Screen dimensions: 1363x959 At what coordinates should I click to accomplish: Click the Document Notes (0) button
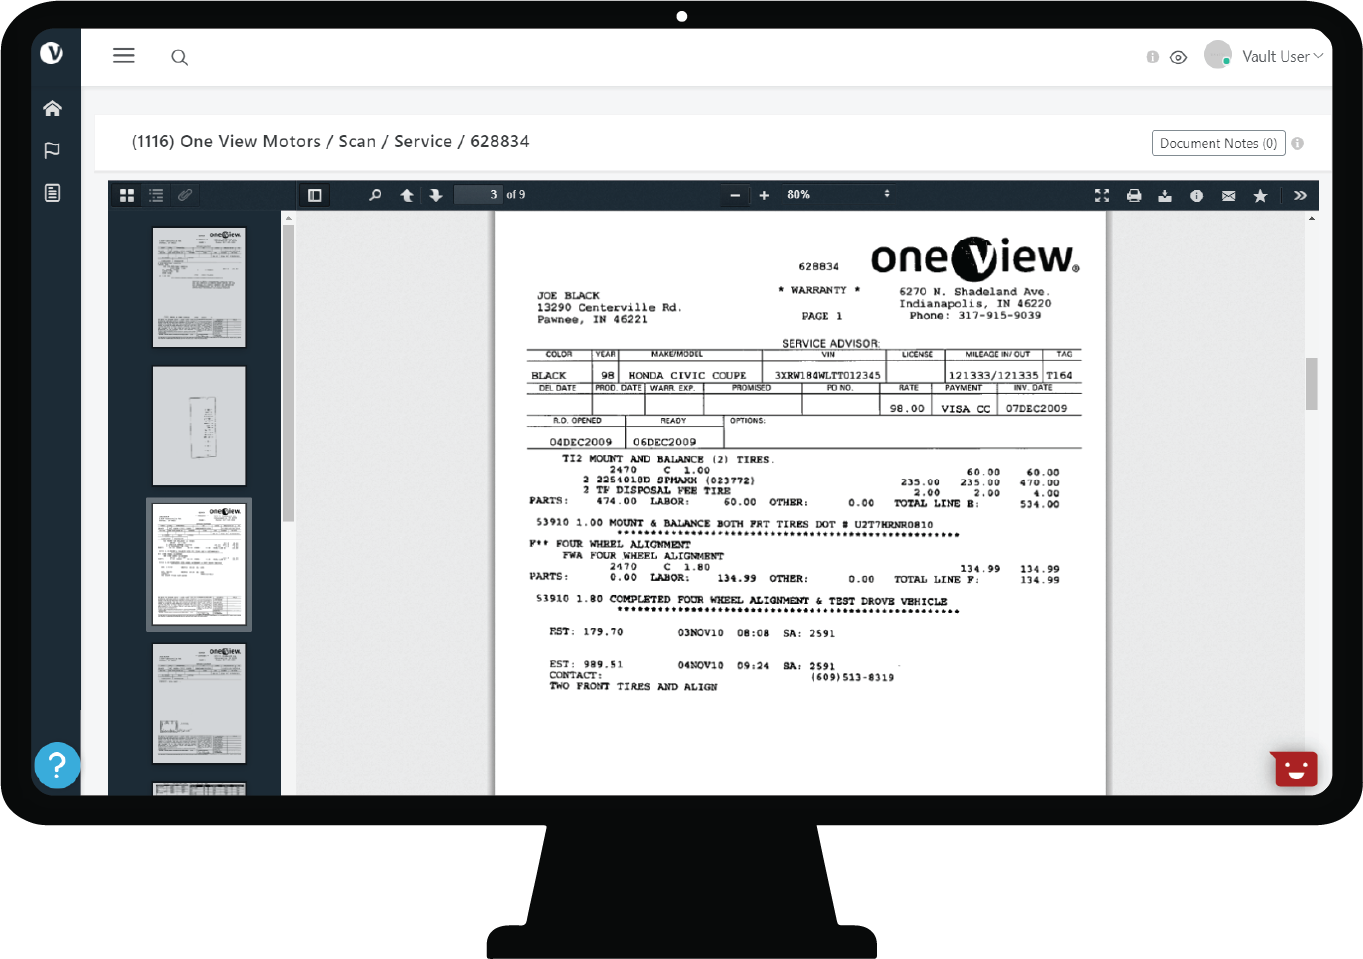[x=1218, y=143]
